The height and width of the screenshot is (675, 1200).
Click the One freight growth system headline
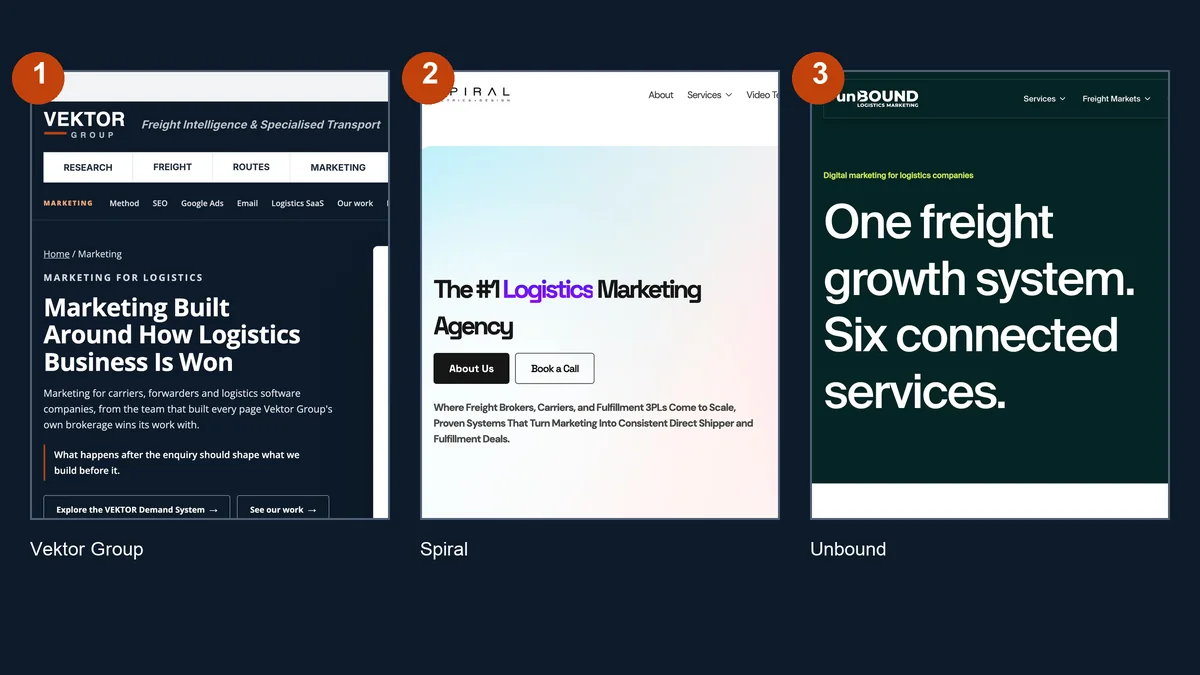(979, 306)
